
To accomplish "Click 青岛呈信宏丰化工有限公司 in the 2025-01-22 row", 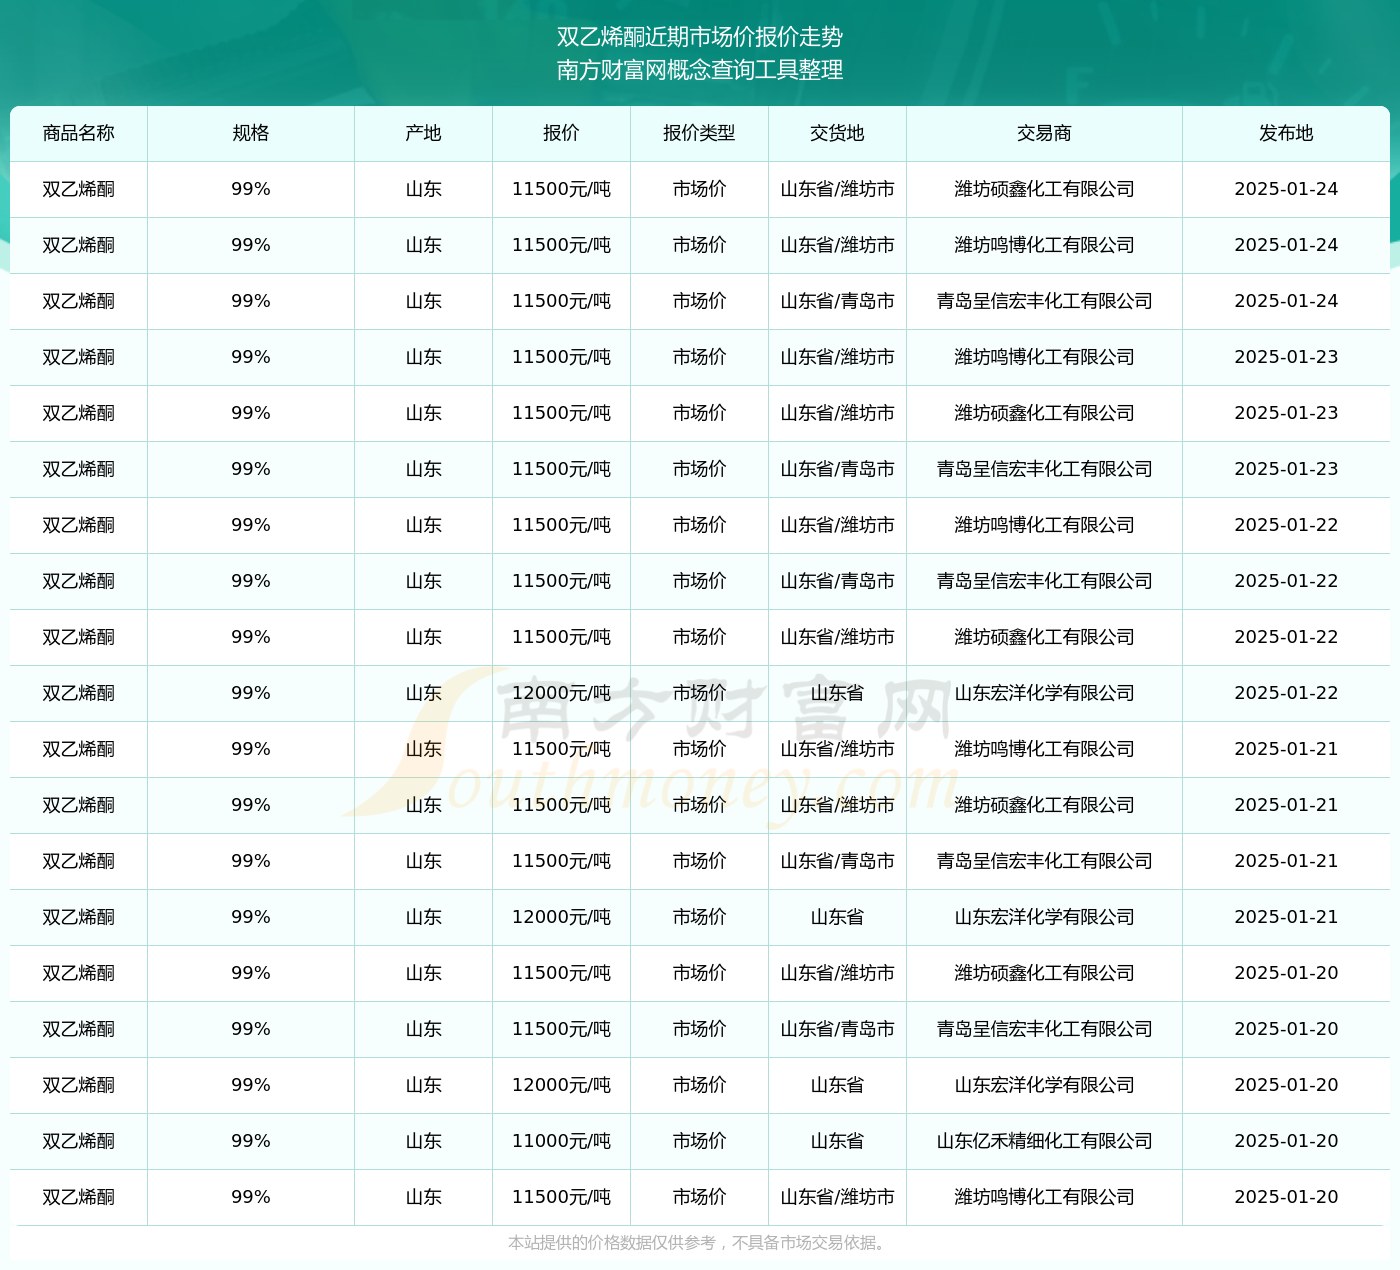I will [1045, 581].
